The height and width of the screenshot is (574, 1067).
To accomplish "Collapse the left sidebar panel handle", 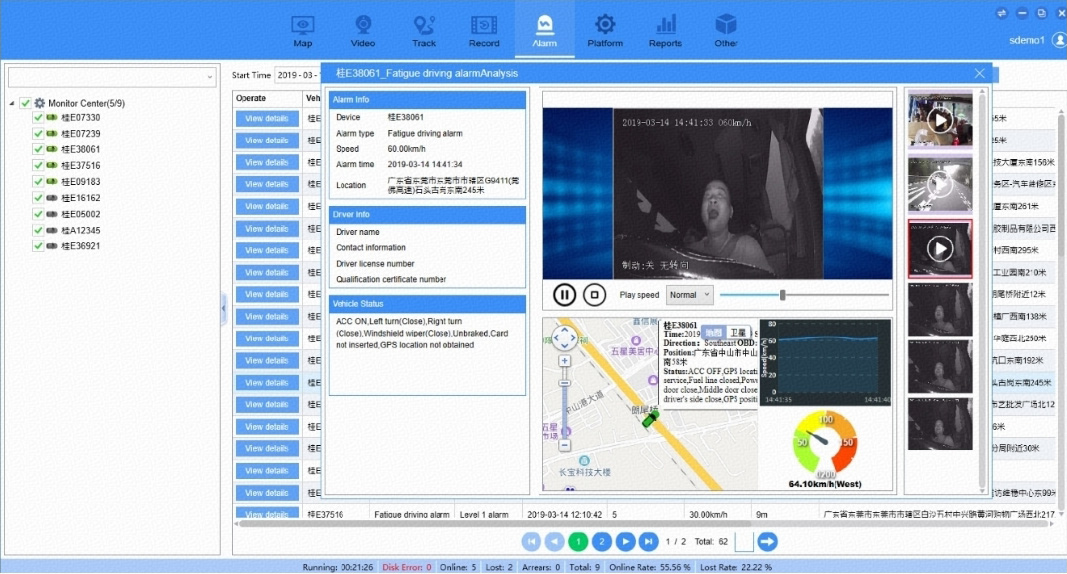I will [223, 308].
